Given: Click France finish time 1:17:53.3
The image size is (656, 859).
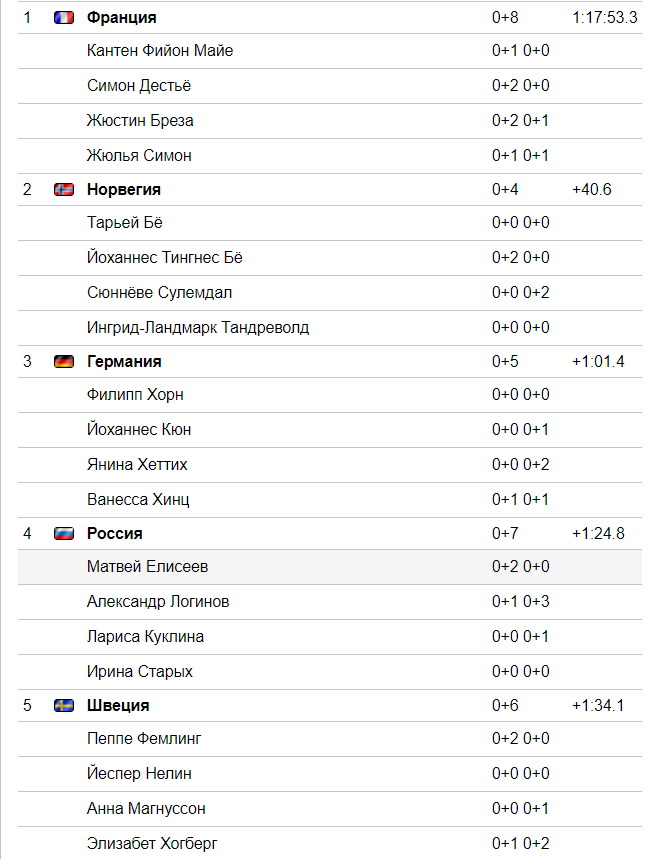Looking at the screenshot, I should [605, 18].
